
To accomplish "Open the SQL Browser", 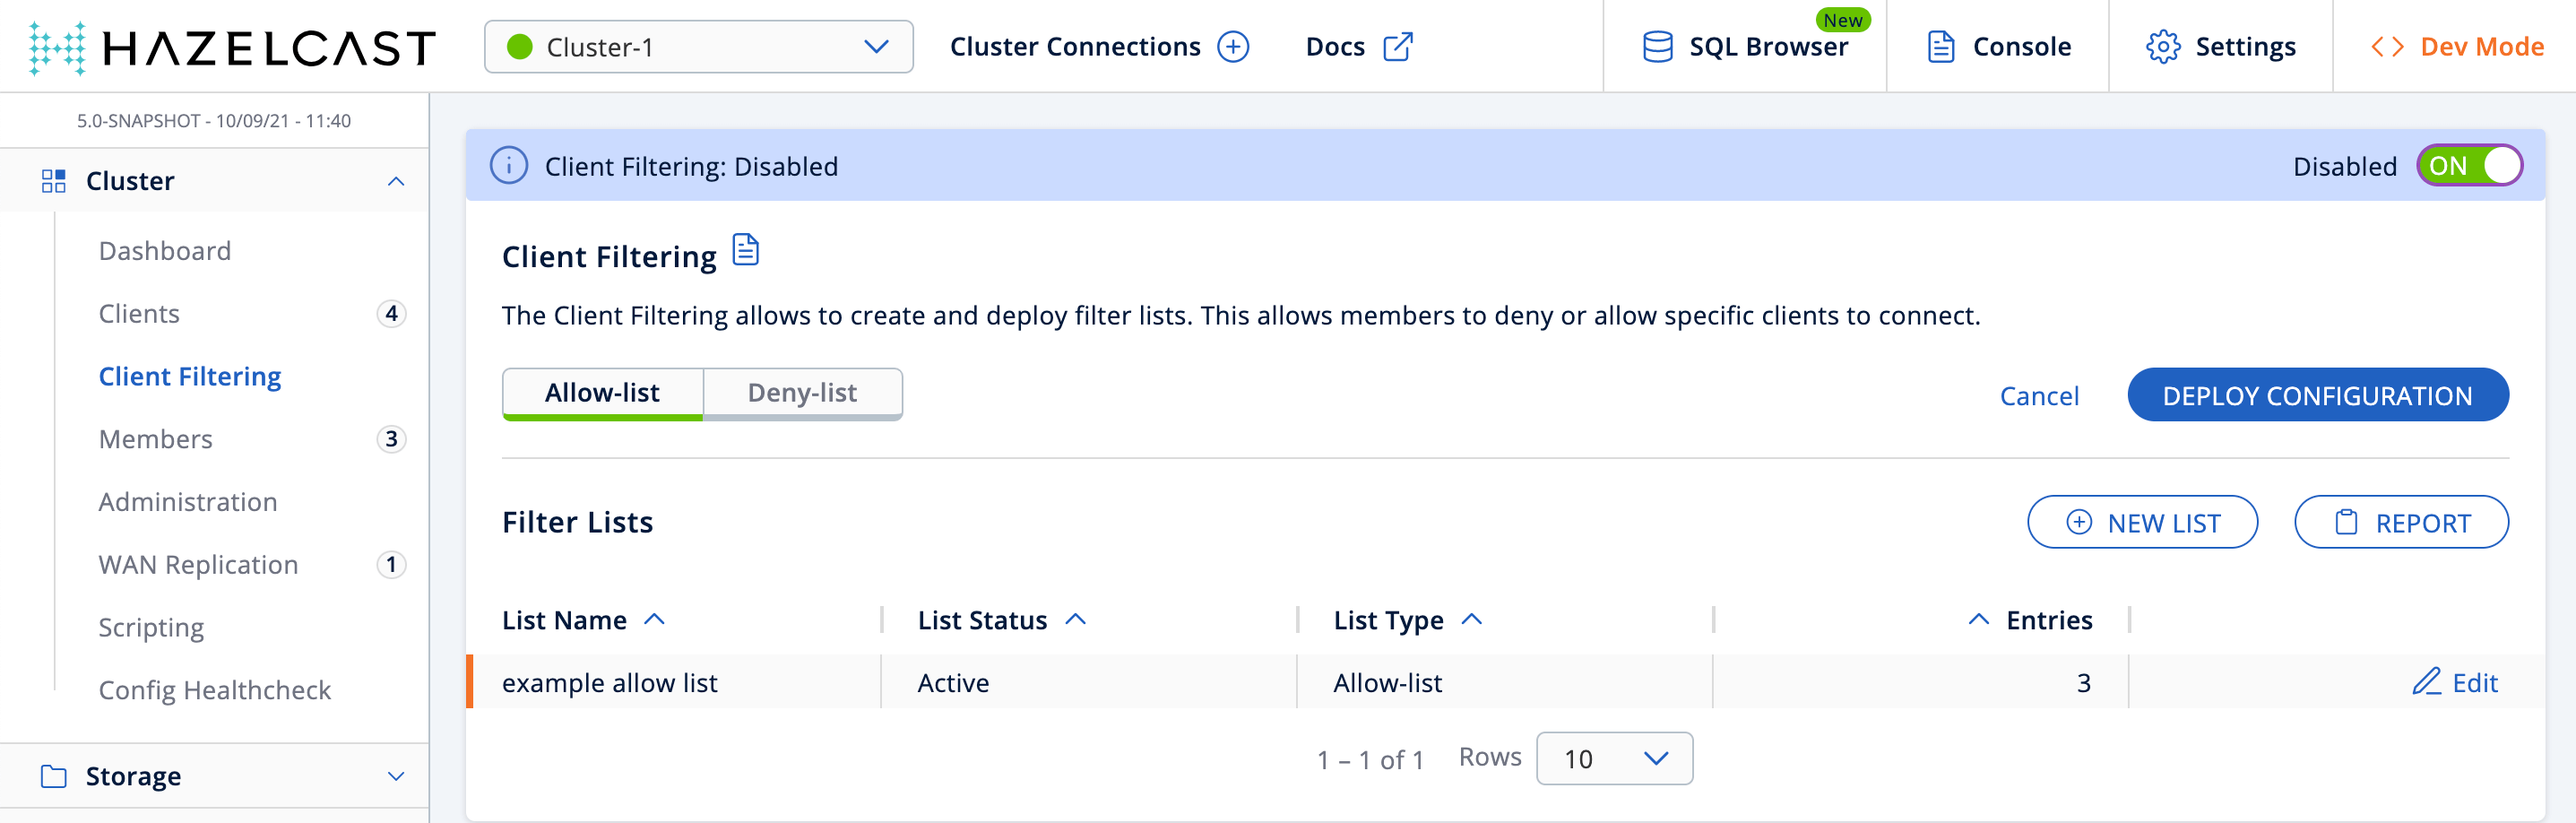I will (1745, 46).
